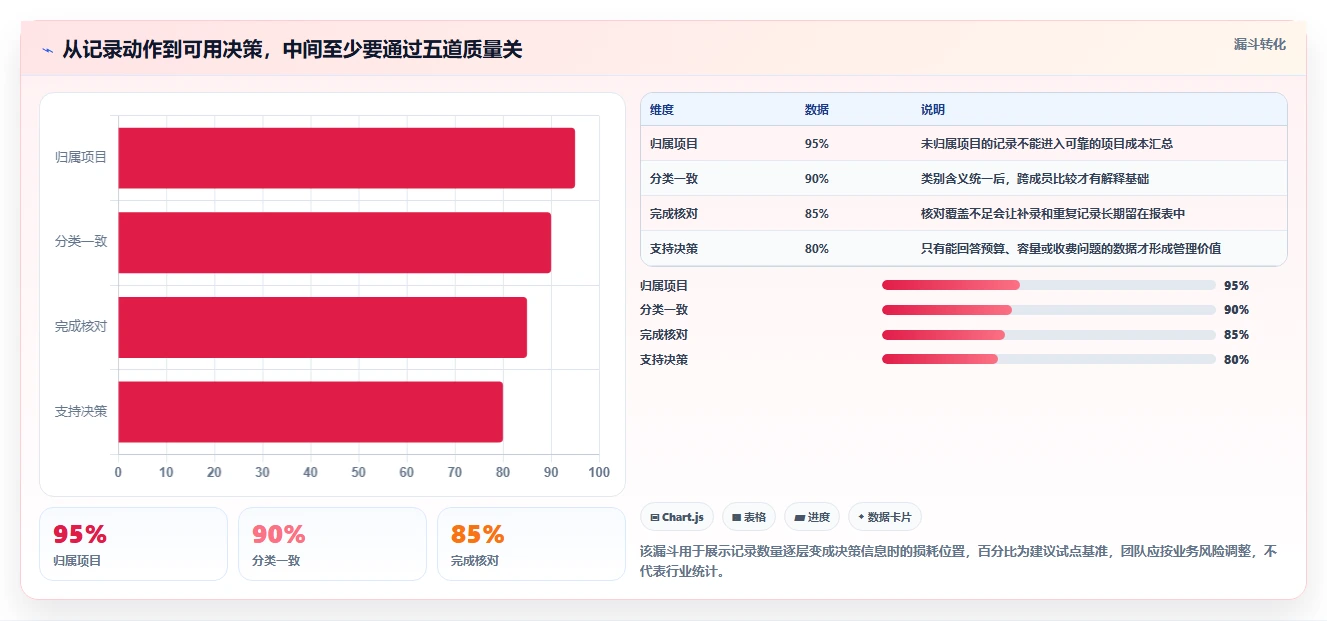The height and width of the screenshot is (621, 1327).
Task: Click the 归属项目 table cell
Action: [674, 144]
